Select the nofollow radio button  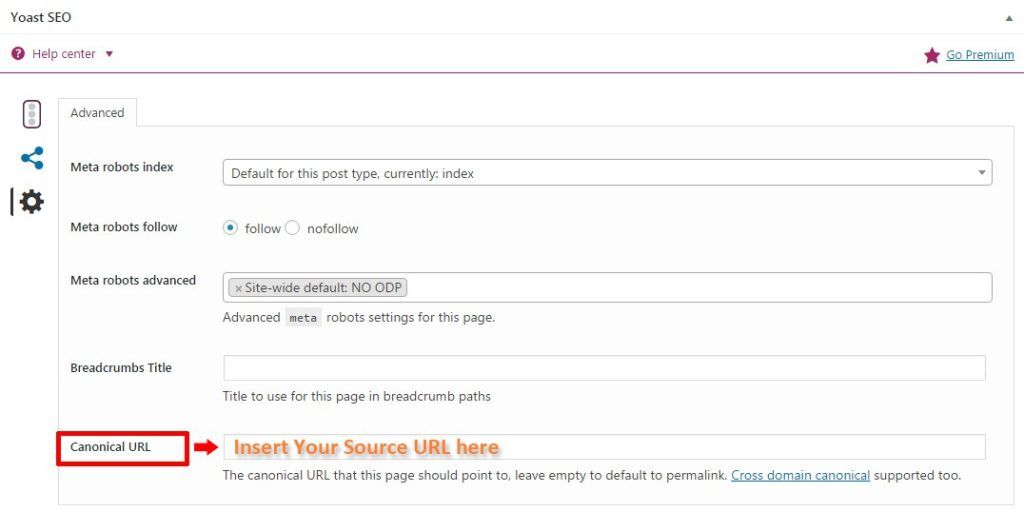[293, 228]
